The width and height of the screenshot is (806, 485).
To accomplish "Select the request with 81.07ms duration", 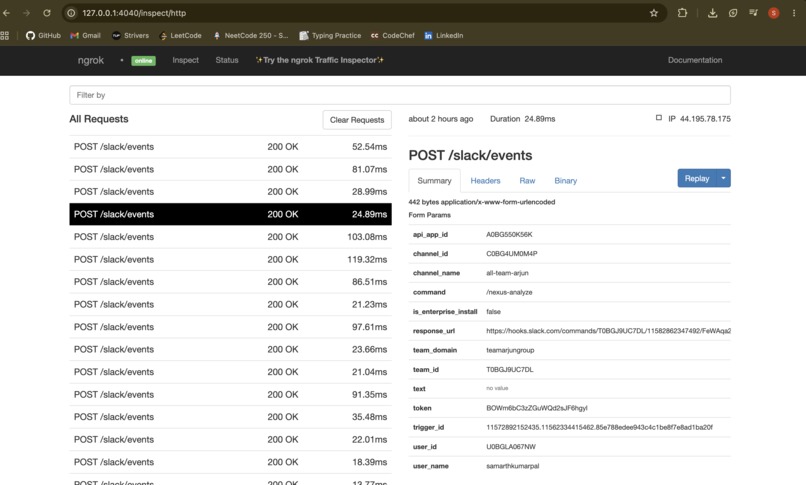I will [230, 170].
